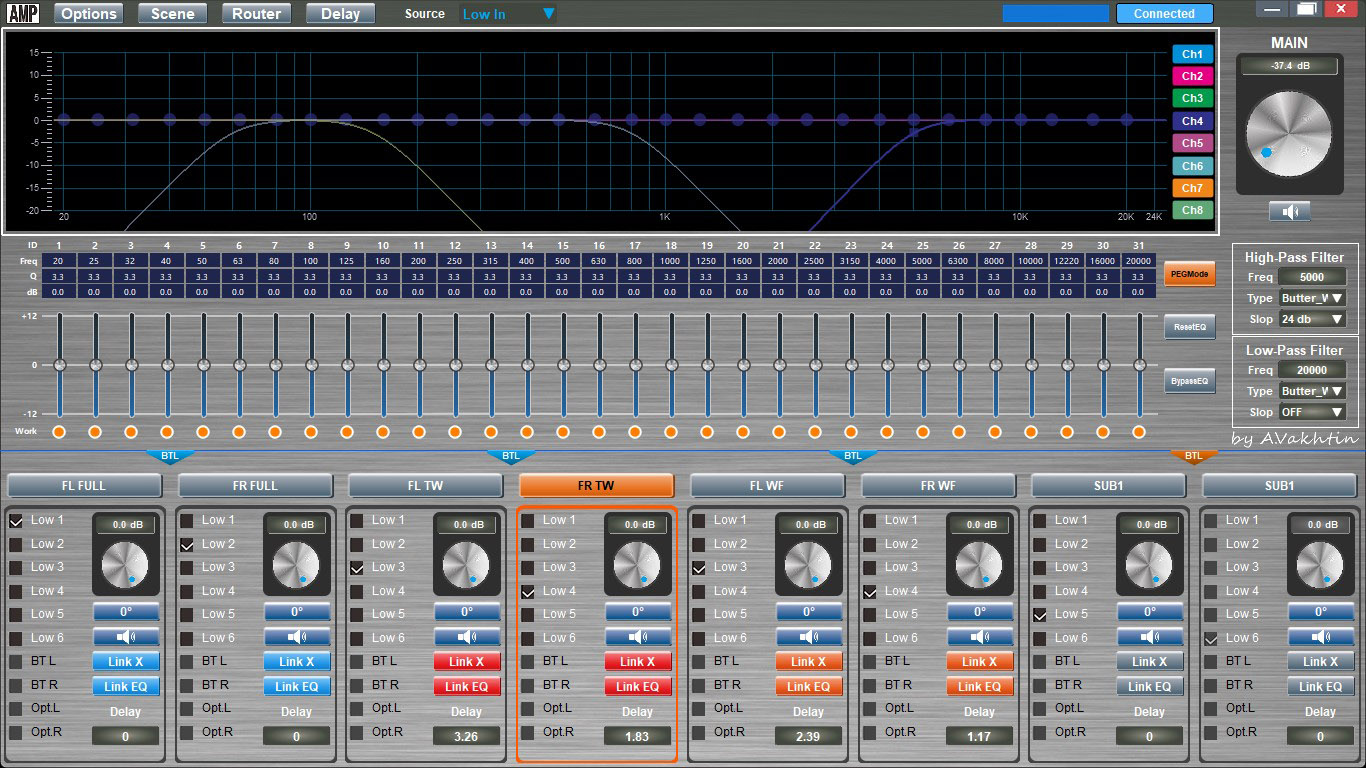Select the green Ch3 curve button
This screenshot has width=1366, height=768.
pos(1192,99)
